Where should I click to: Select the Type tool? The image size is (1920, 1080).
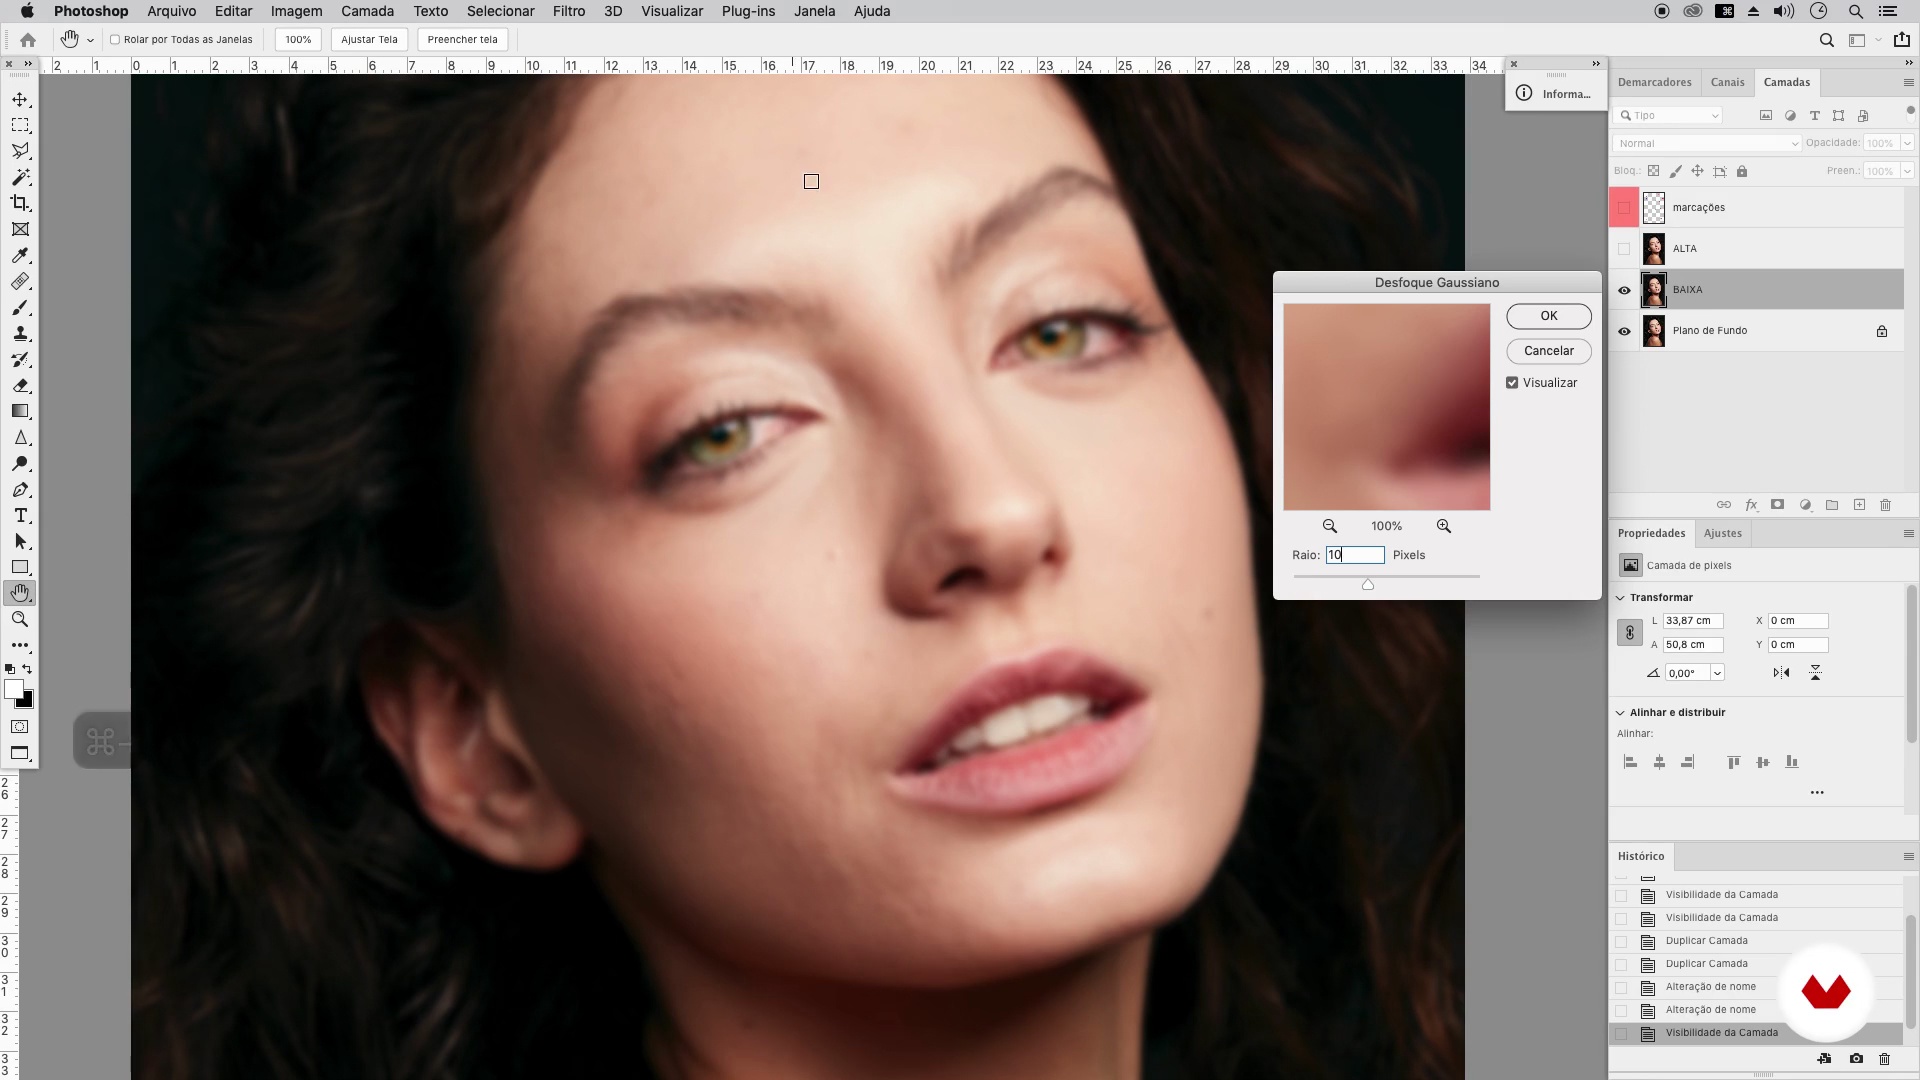20,516
